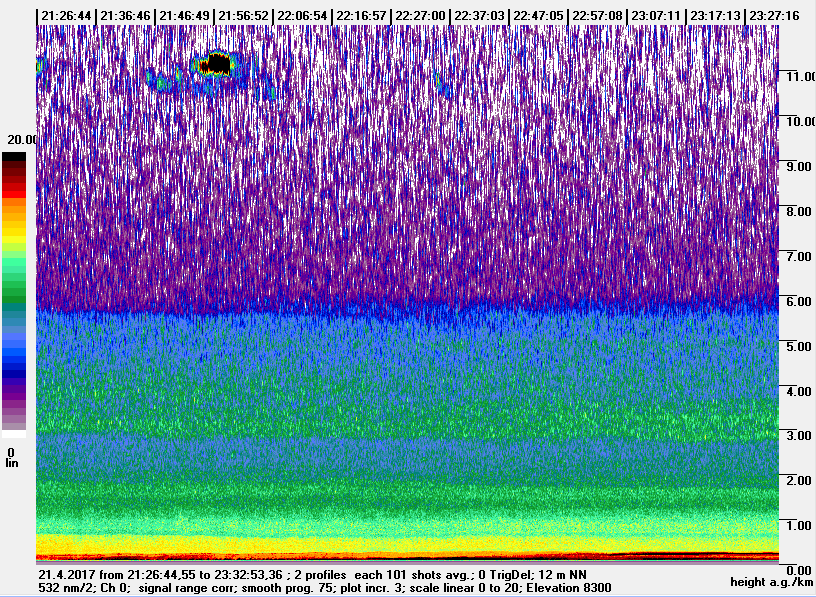Viewport: 816px width, 597px height.
Task: Click the 21:26:44 time label
Action: [66, 16]
